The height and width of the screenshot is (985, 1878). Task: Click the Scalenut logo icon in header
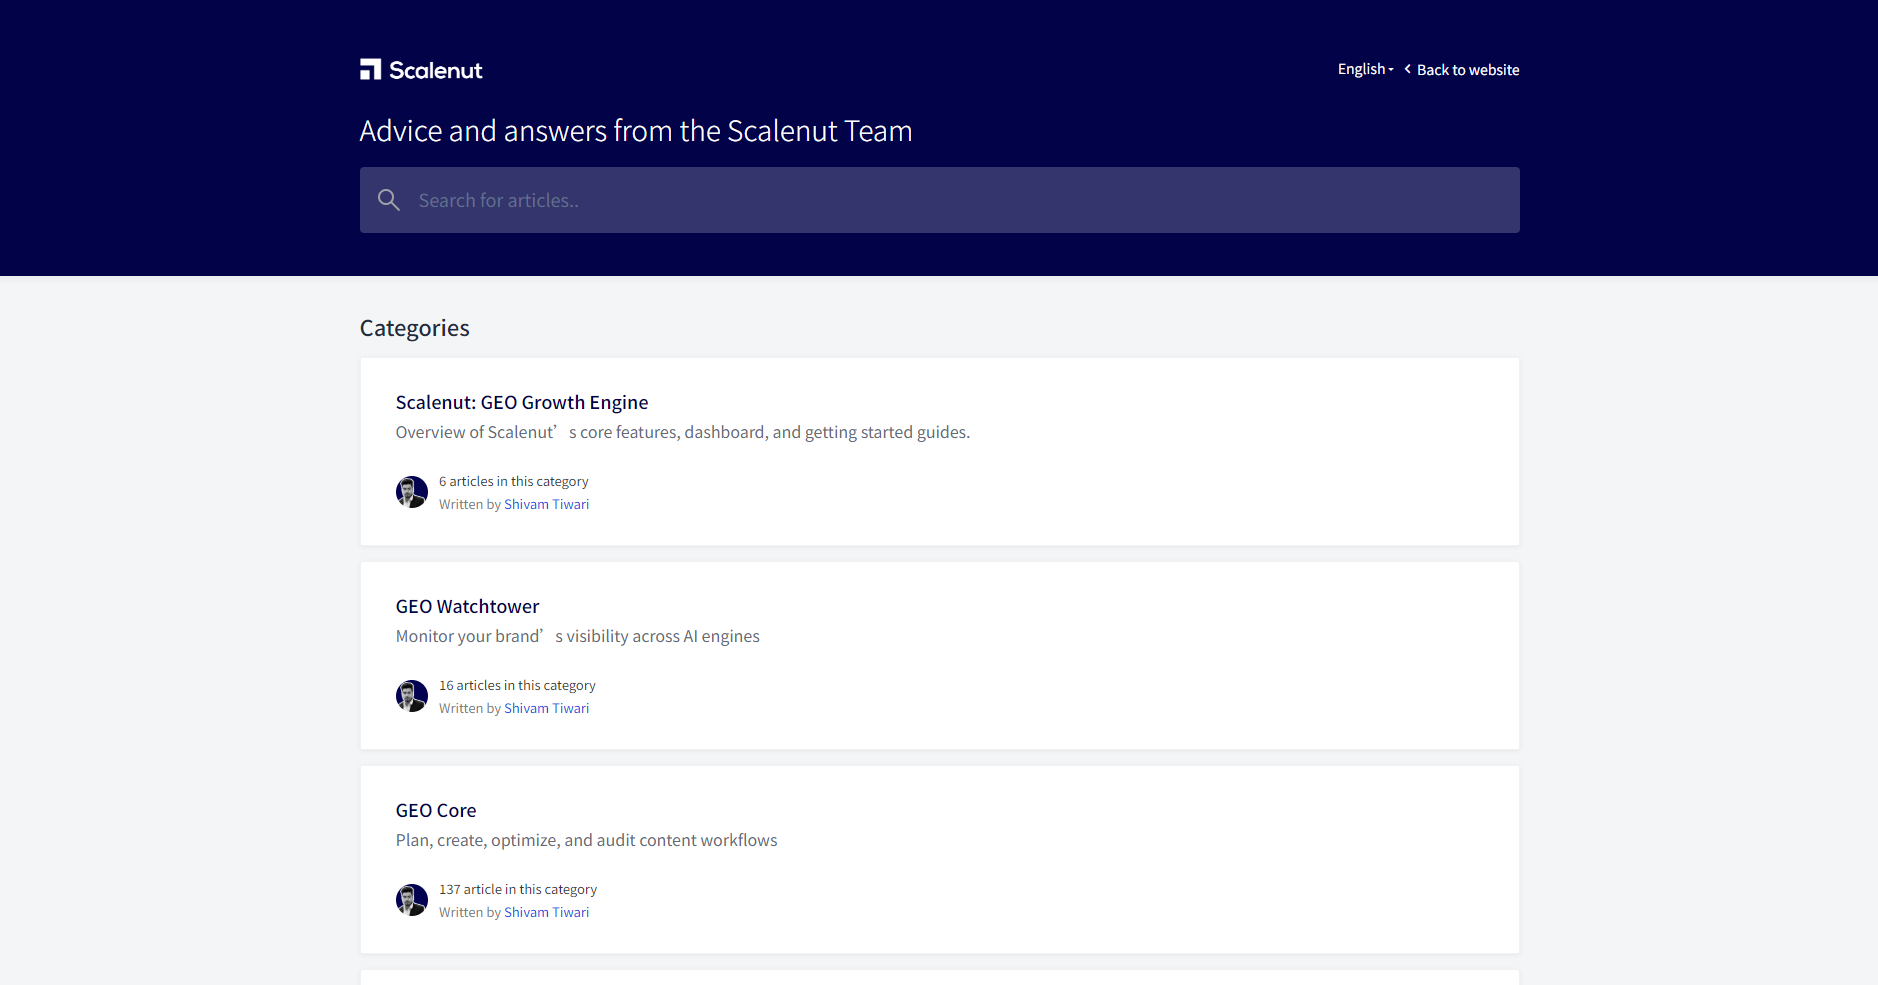coord(370,69)
